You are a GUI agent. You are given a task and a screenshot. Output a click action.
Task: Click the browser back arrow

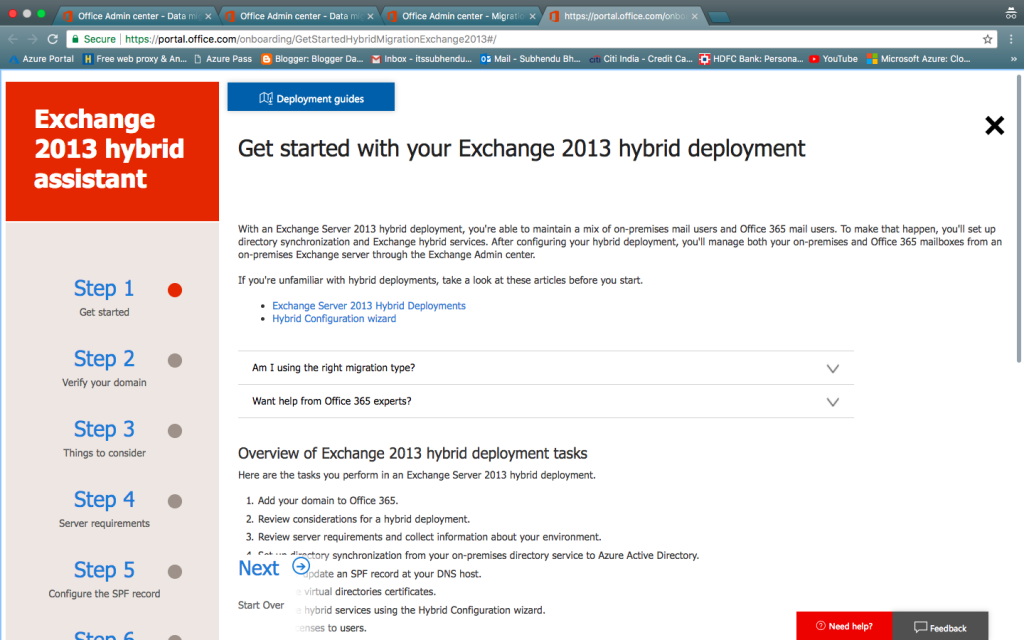point(13,39)
